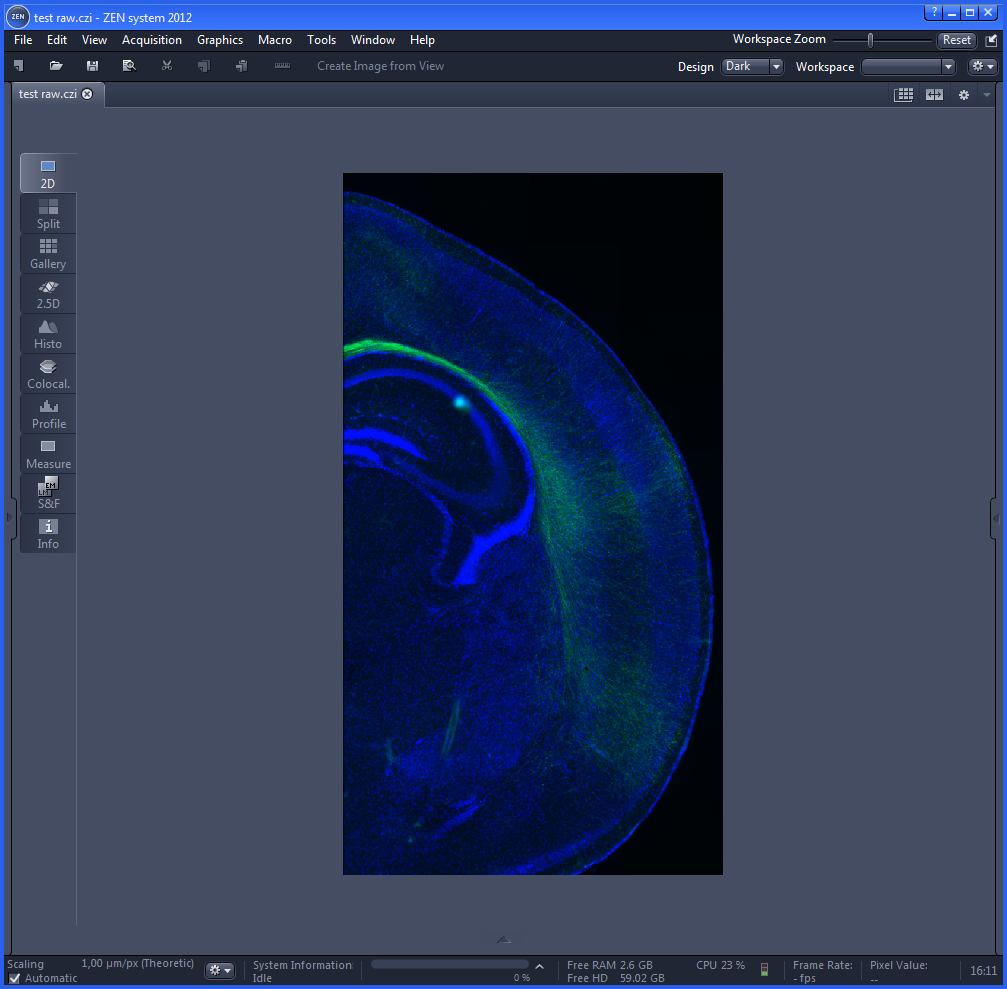The image size is (1007, 989).
Task: Click the document area gear icon
Action: [x=964, y=95]
